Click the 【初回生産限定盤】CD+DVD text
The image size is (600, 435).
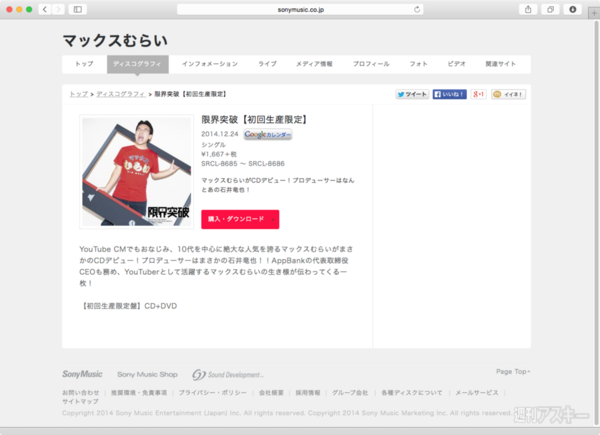[x=129, y=306]
